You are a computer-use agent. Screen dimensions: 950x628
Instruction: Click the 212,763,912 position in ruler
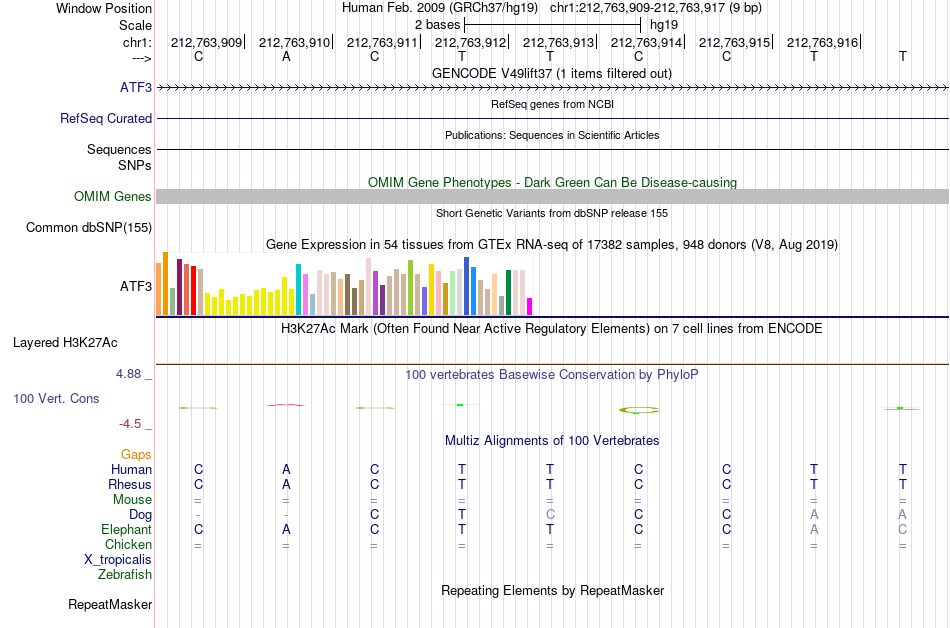[470, 42]
